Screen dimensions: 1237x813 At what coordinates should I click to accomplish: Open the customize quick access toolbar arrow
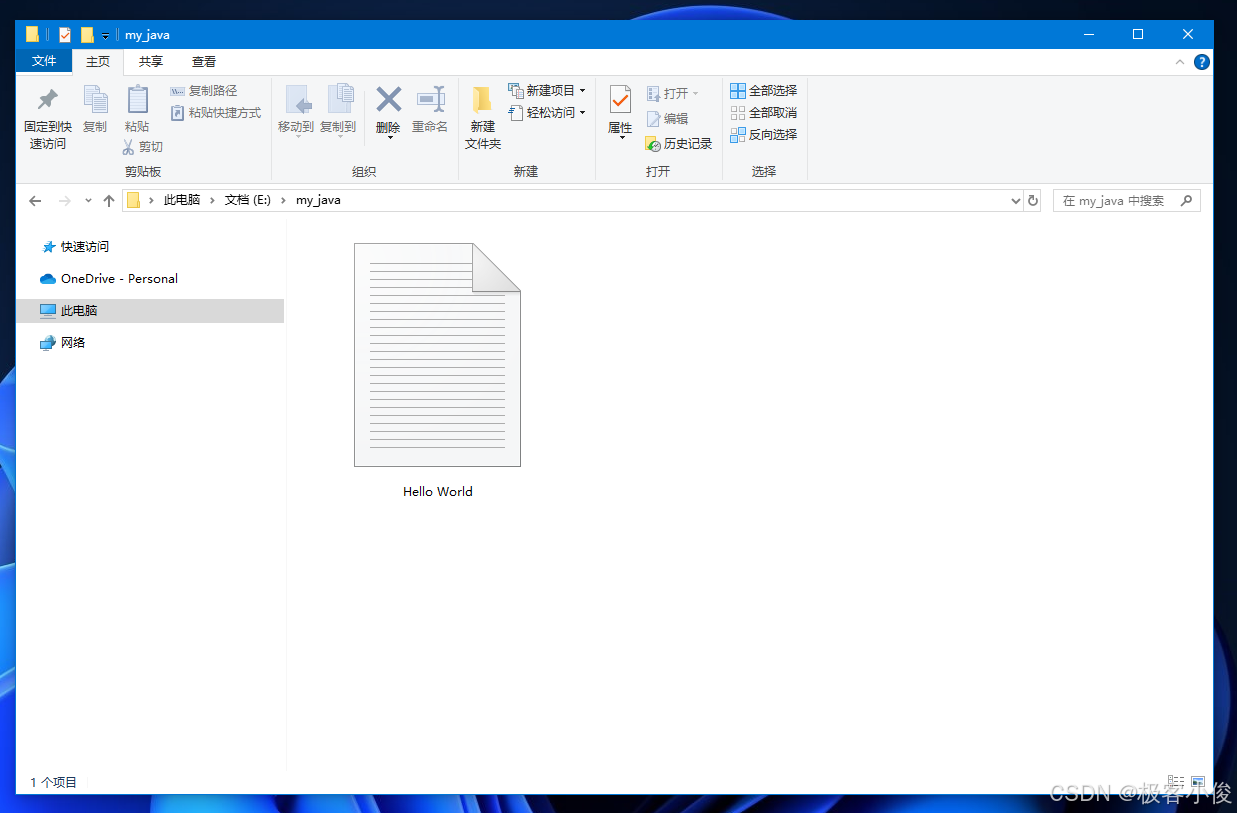pyautogui.click(x=105, y=36)
